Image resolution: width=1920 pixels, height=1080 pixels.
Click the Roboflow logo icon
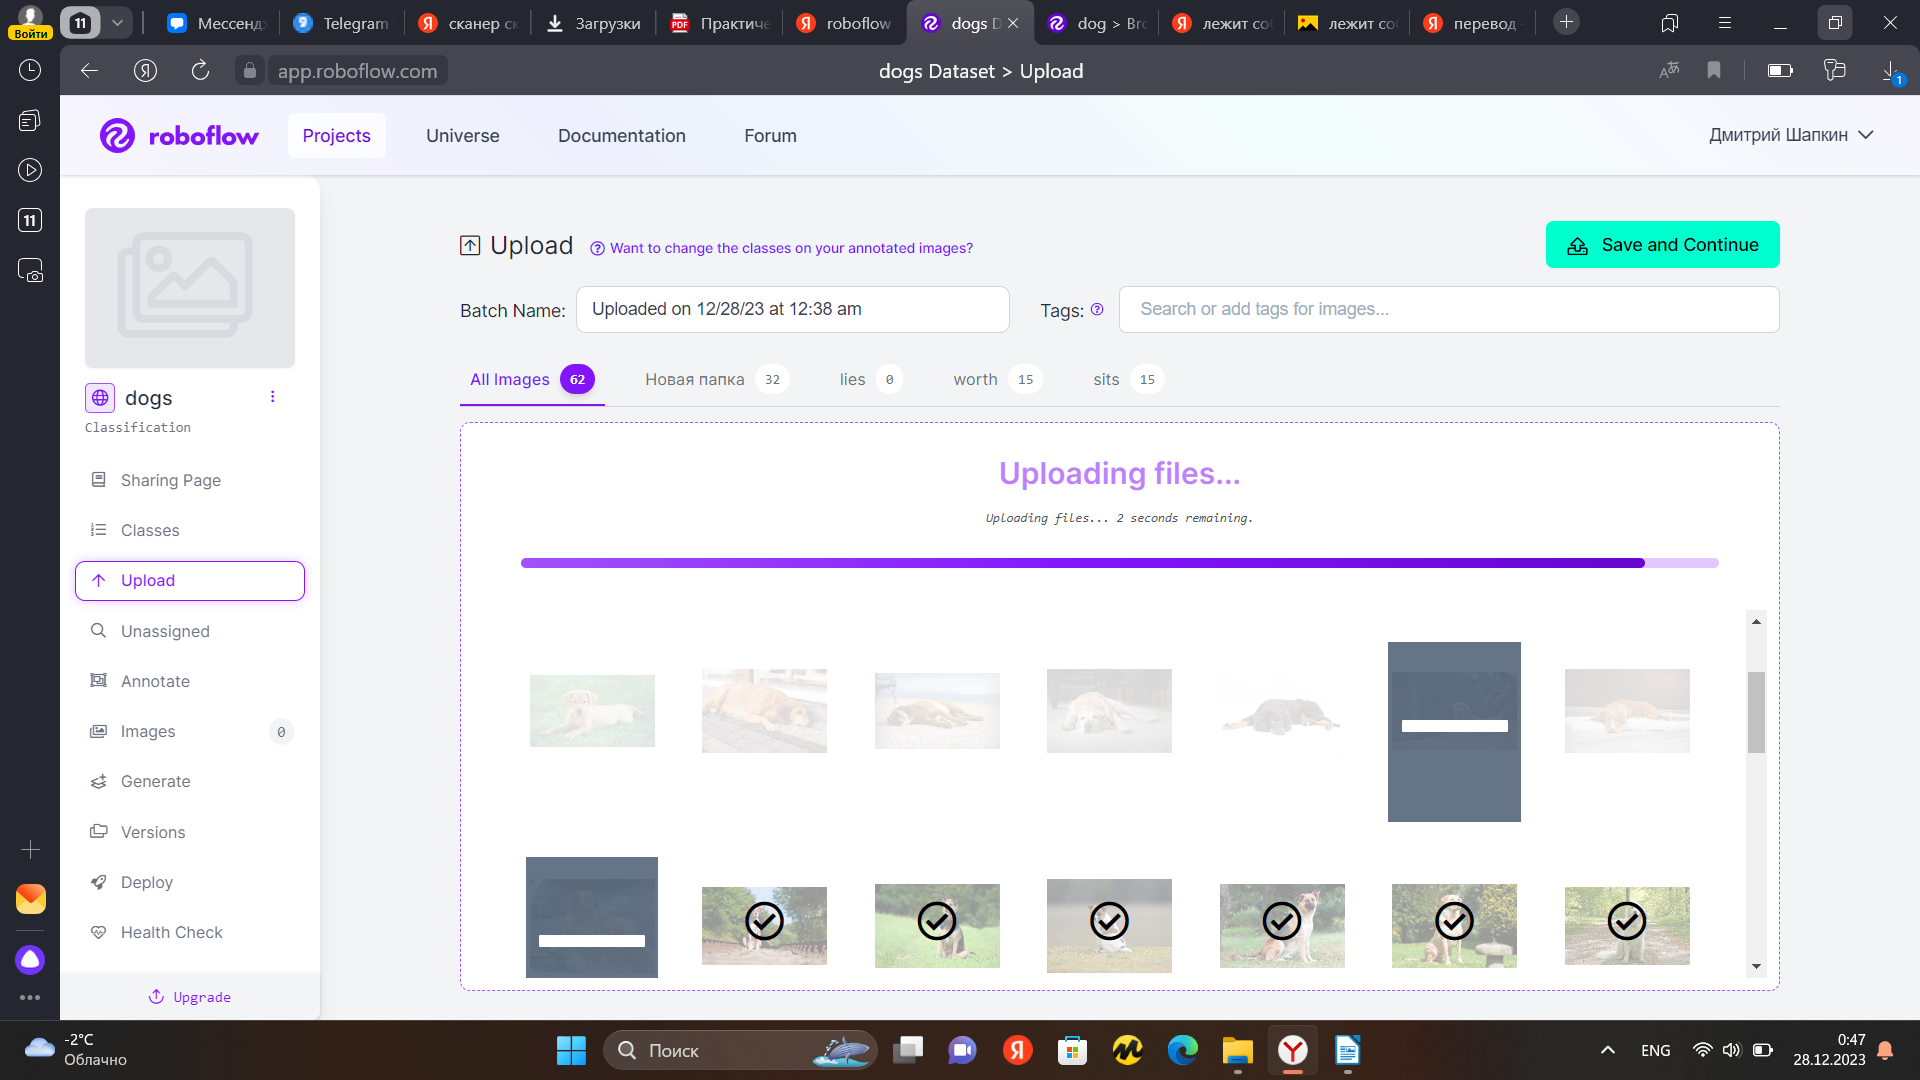(x=117, y=136)
